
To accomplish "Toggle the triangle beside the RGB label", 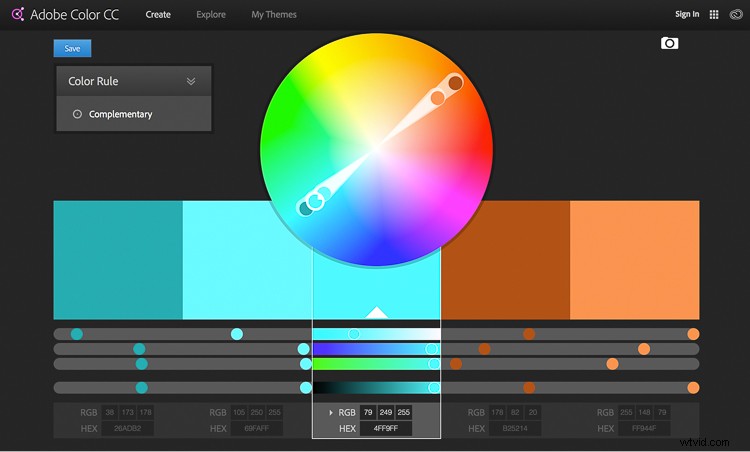I will pos(331,412).
